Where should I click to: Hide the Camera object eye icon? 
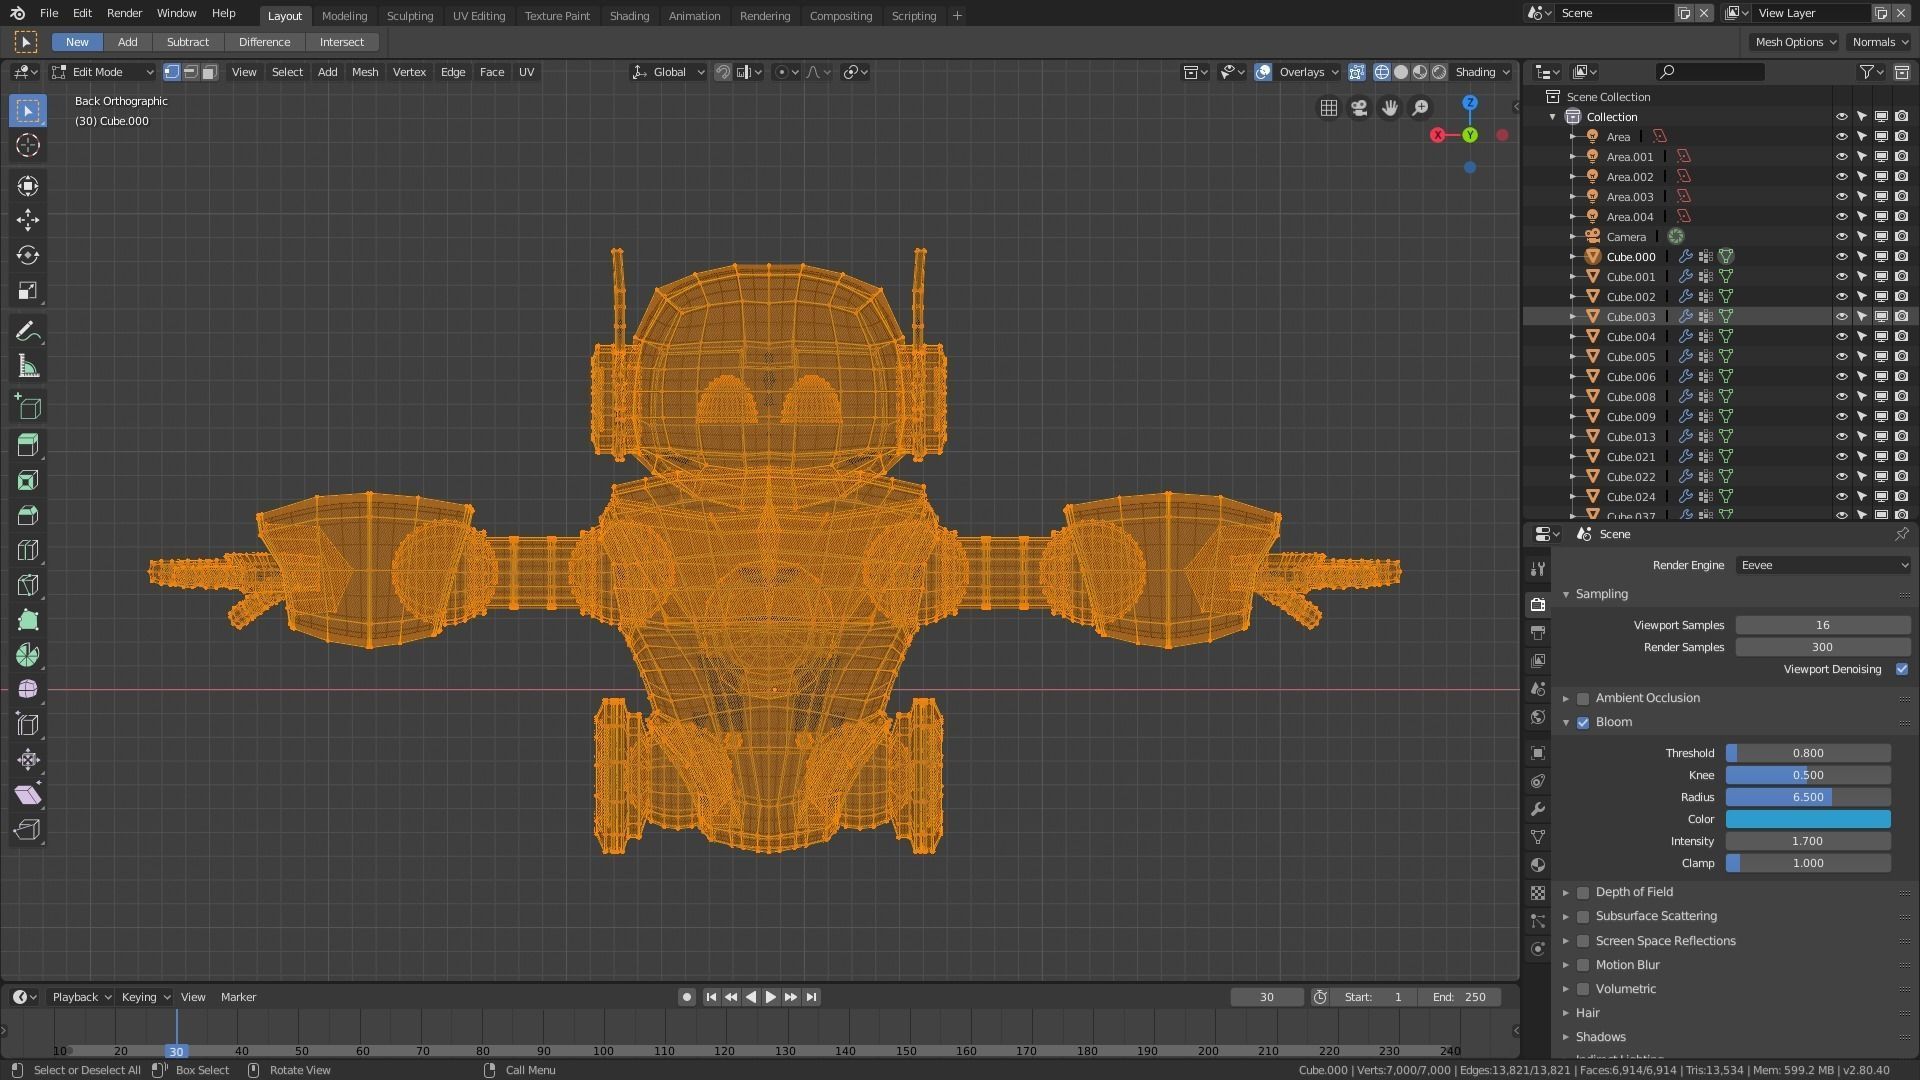pyautogui.click(x=1841, y=236)
